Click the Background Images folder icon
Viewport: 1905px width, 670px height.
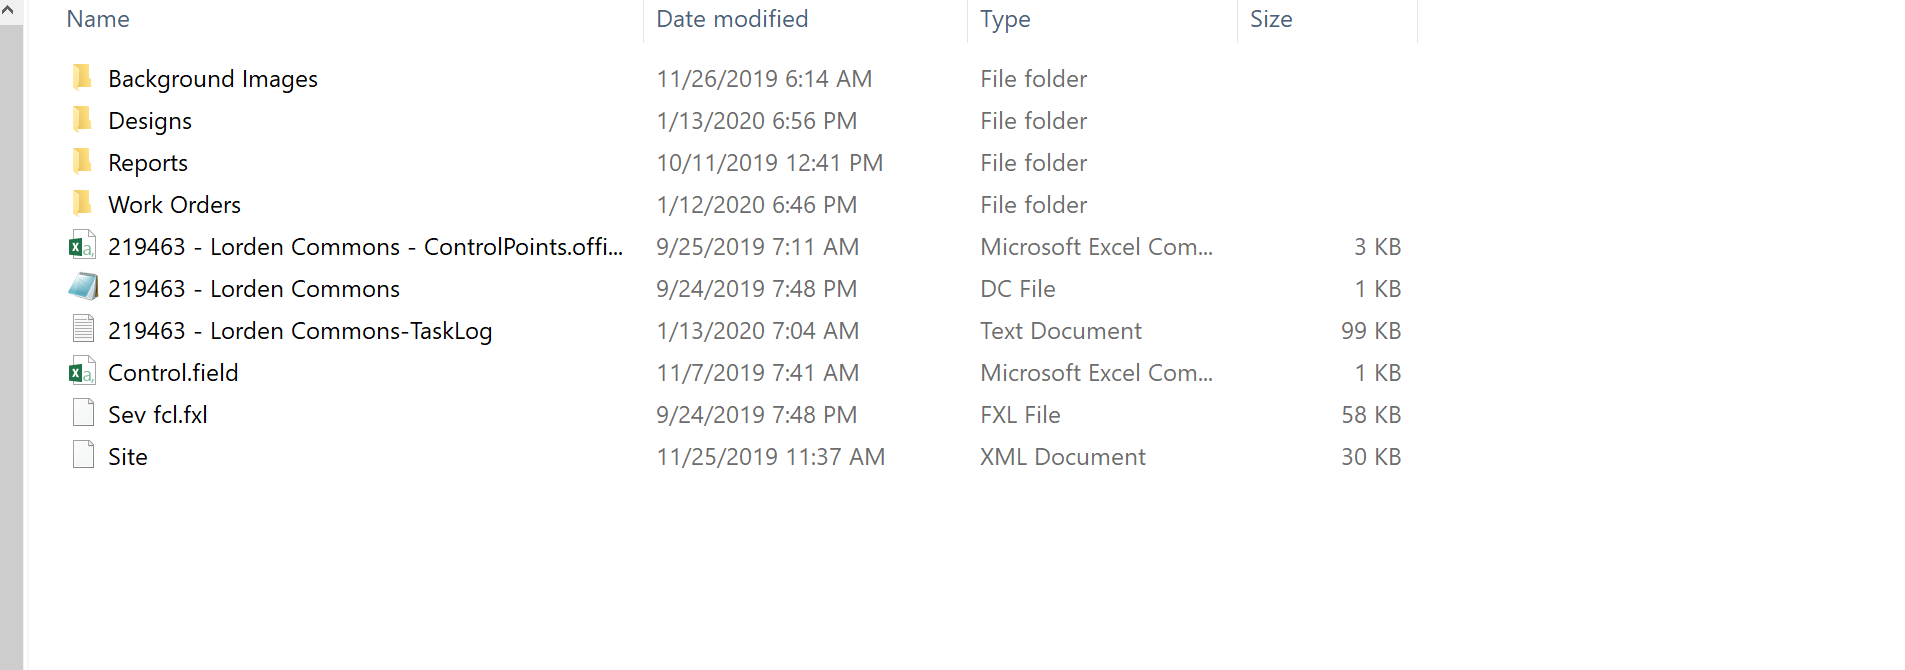tap(82, 78)
